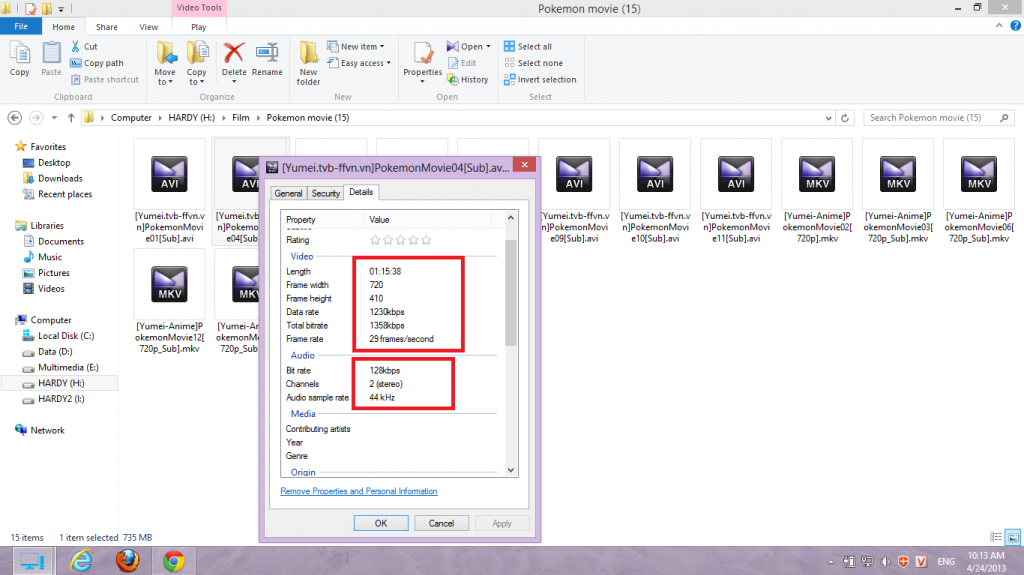Open Internet Explorer from the taskbar
The image size is (1024, 575).
click(81, 561)
